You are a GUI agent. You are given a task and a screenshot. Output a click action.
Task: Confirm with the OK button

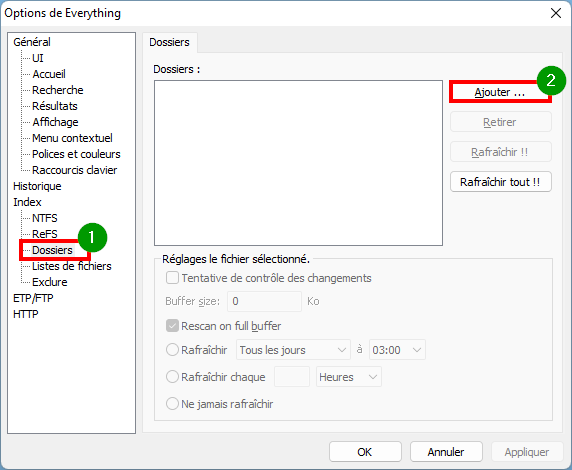tap(365, 452)
